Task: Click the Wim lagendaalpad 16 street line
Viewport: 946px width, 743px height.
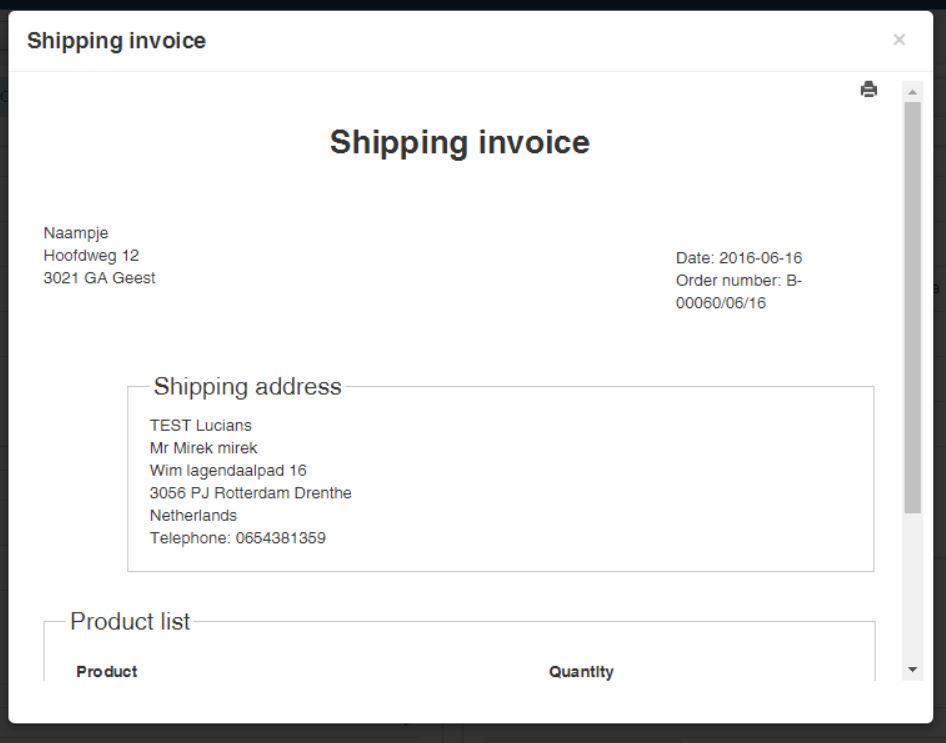Action: coord(228,470)
